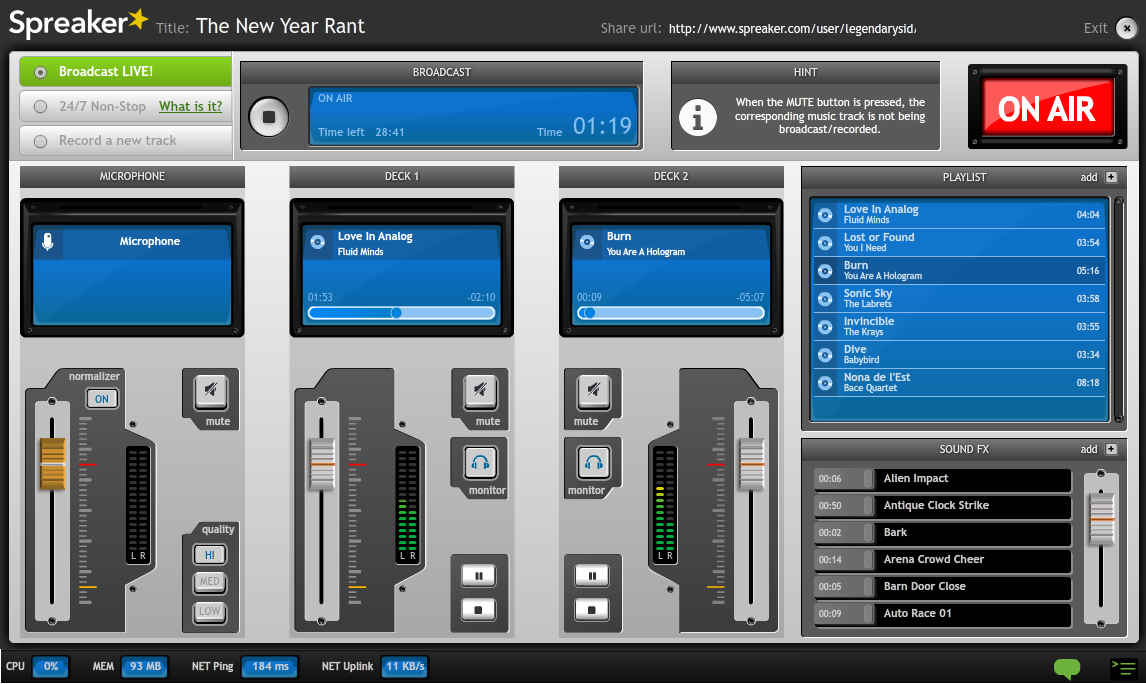Select Burn by You Are A Hologram in the playlist
1146x684 pixels.
(959, 270)
